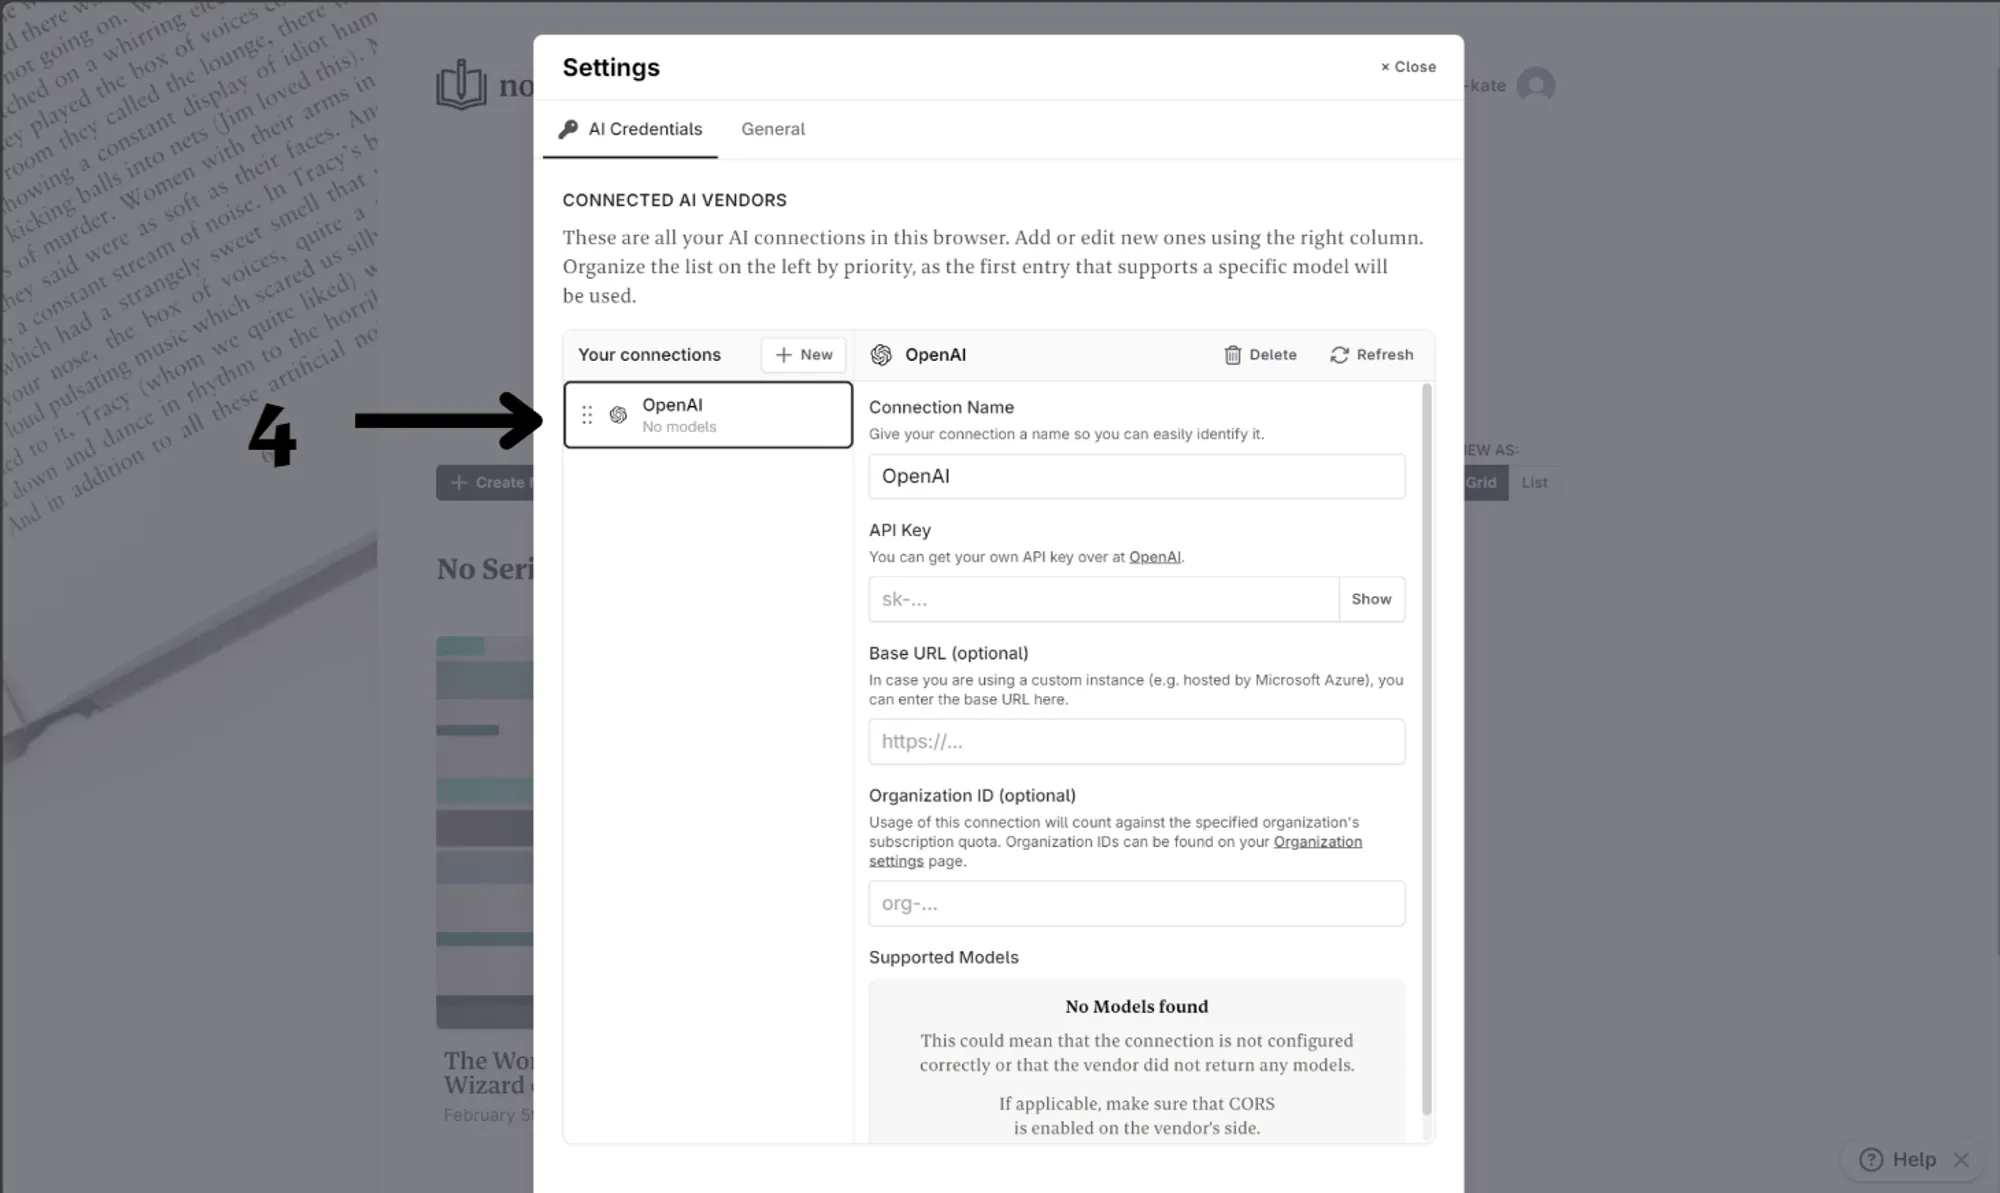Click the OpenAI API key link

(x=1154, y=557)
